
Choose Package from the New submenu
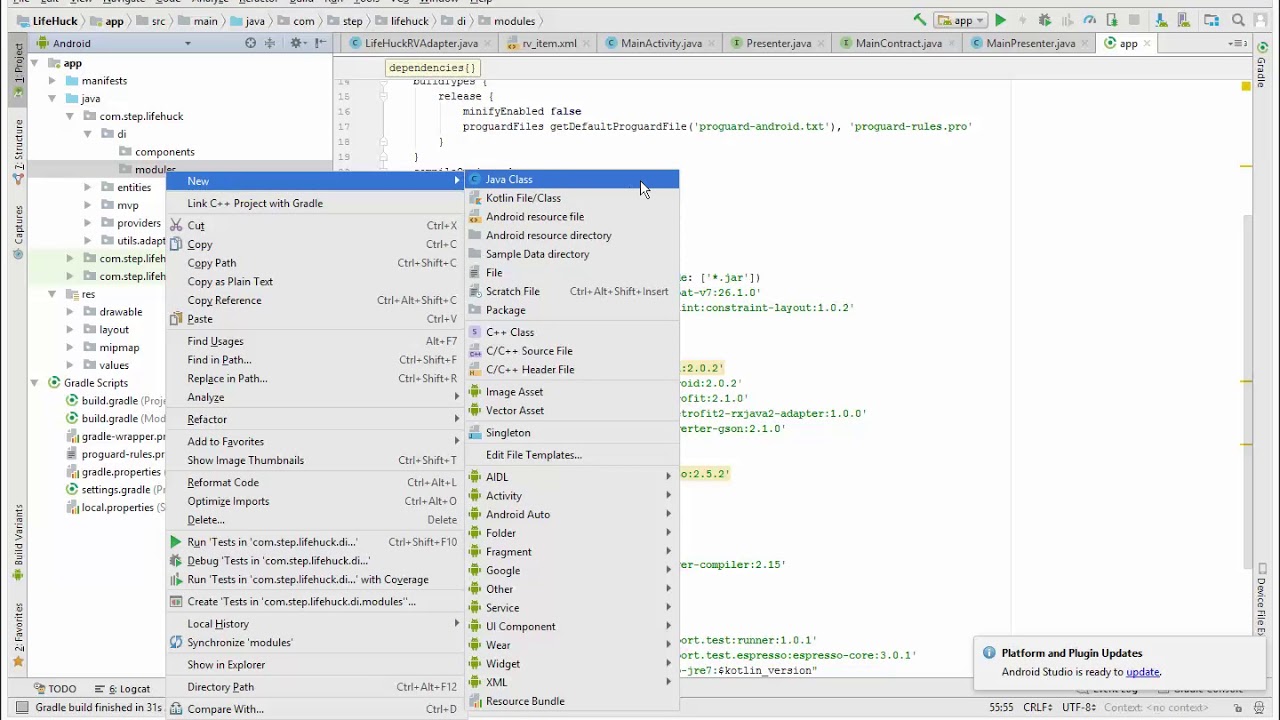(x=572, y=310)
